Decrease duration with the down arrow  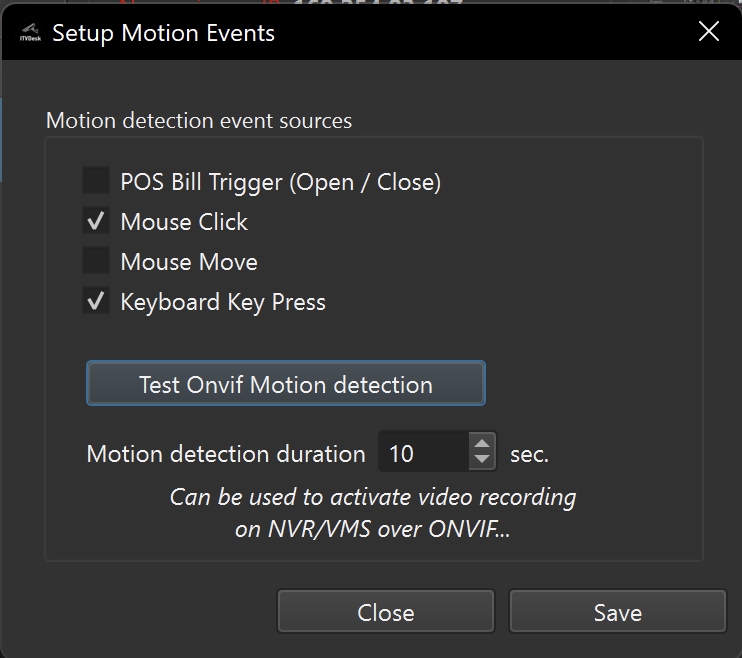pos(482,463)
